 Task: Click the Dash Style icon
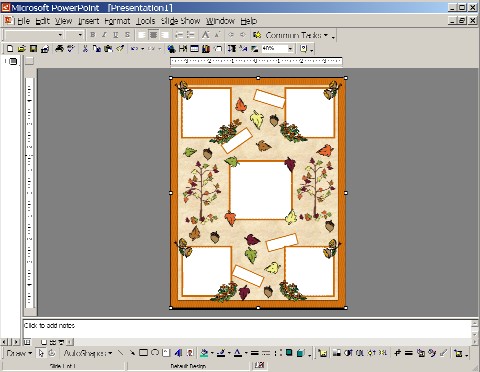tap(266, 353)
